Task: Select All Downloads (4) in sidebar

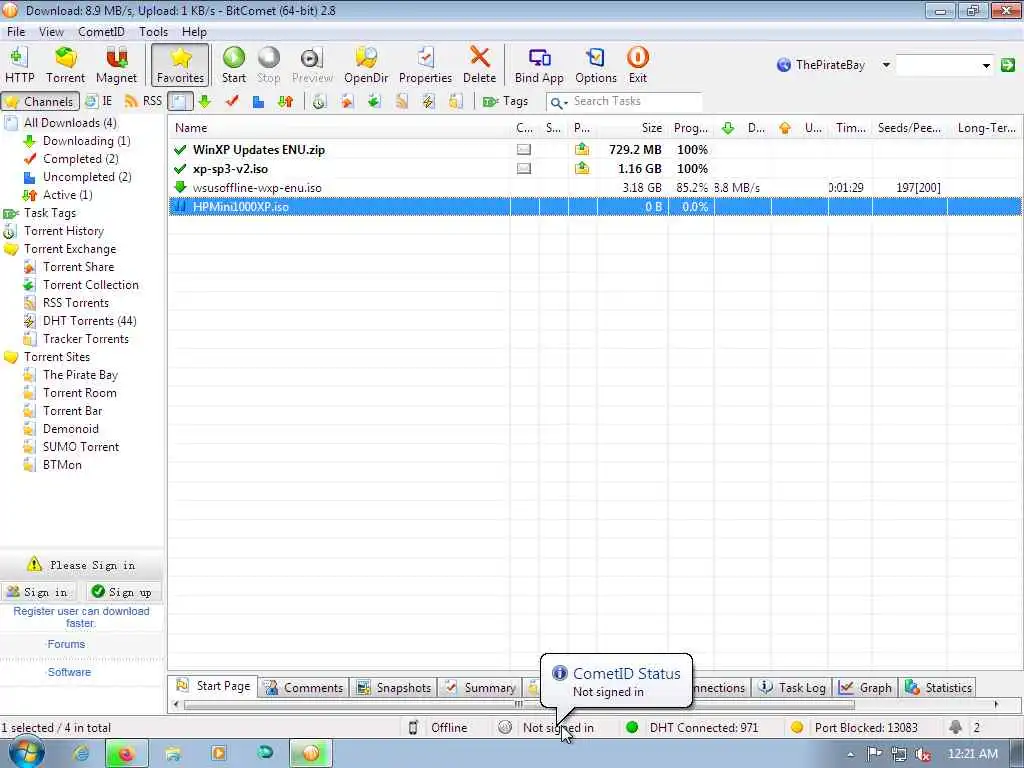Action: tap(70, 123)
